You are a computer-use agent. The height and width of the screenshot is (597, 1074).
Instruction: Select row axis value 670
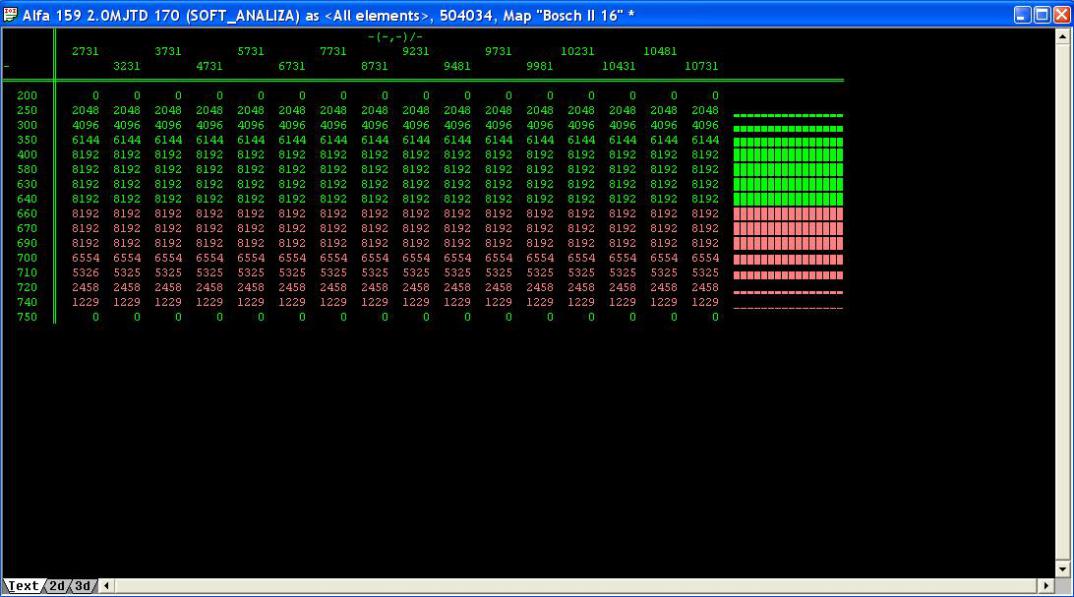pos(27,229)
